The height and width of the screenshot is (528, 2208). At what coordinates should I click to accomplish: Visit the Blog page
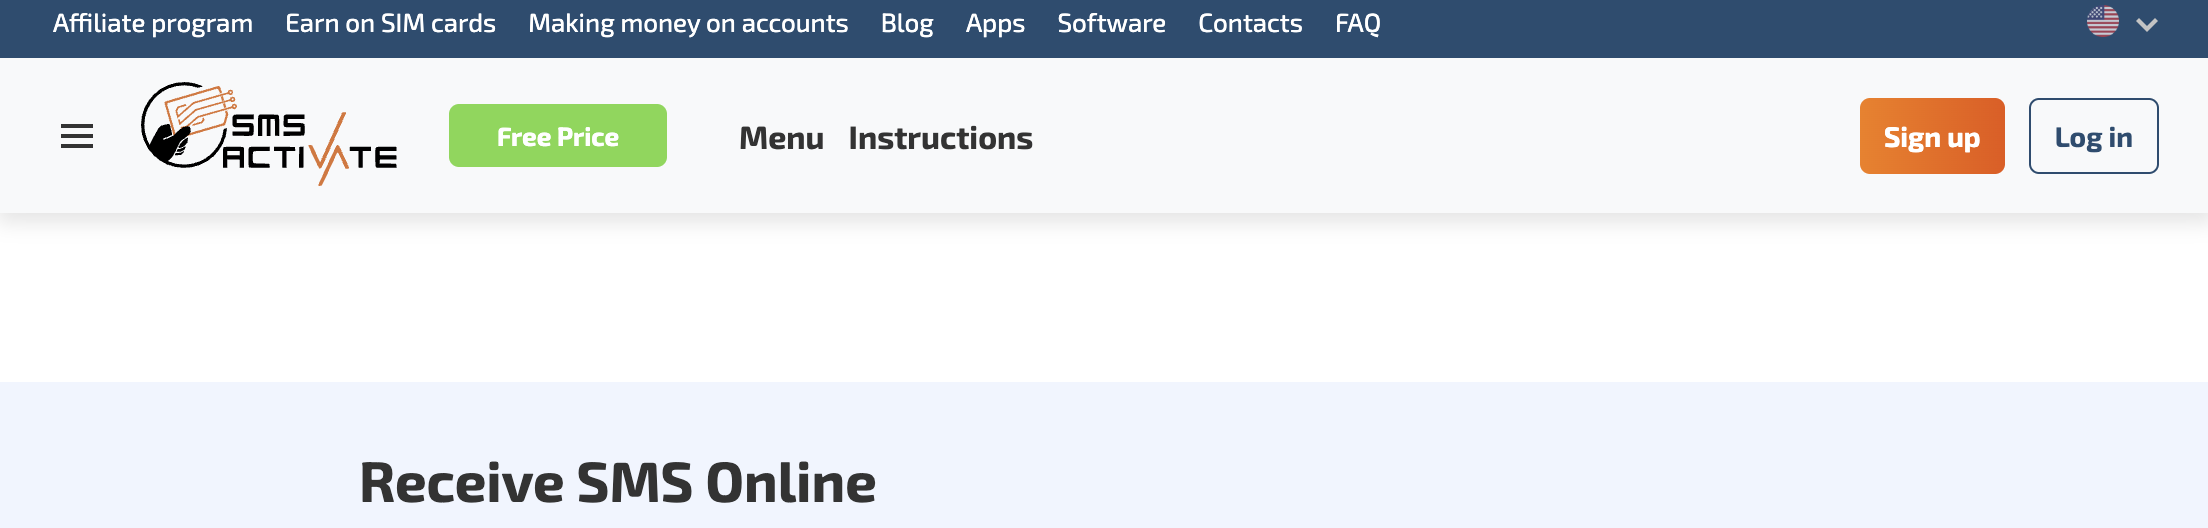click(907, 23)
